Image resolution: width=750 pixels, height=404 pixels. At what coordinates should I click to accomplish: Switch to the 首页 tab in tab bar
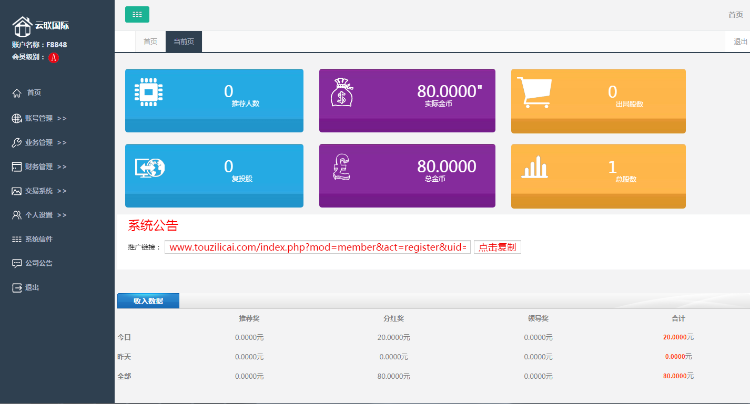tap(150, 42)
